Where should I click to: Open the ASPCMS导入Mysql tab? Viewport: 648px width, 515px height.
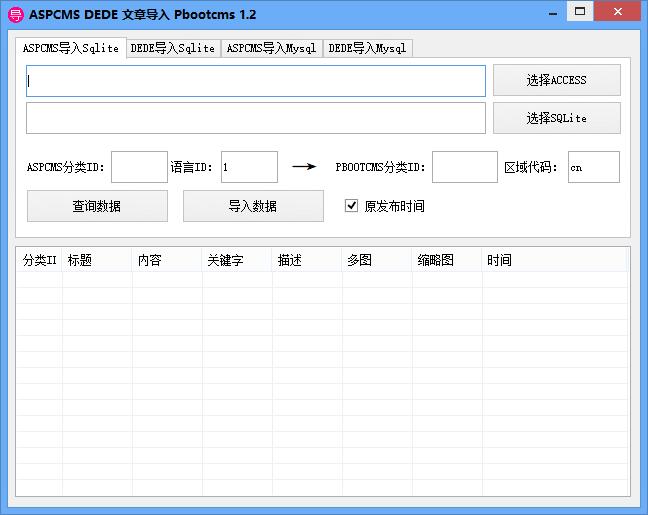coord(271,48)
